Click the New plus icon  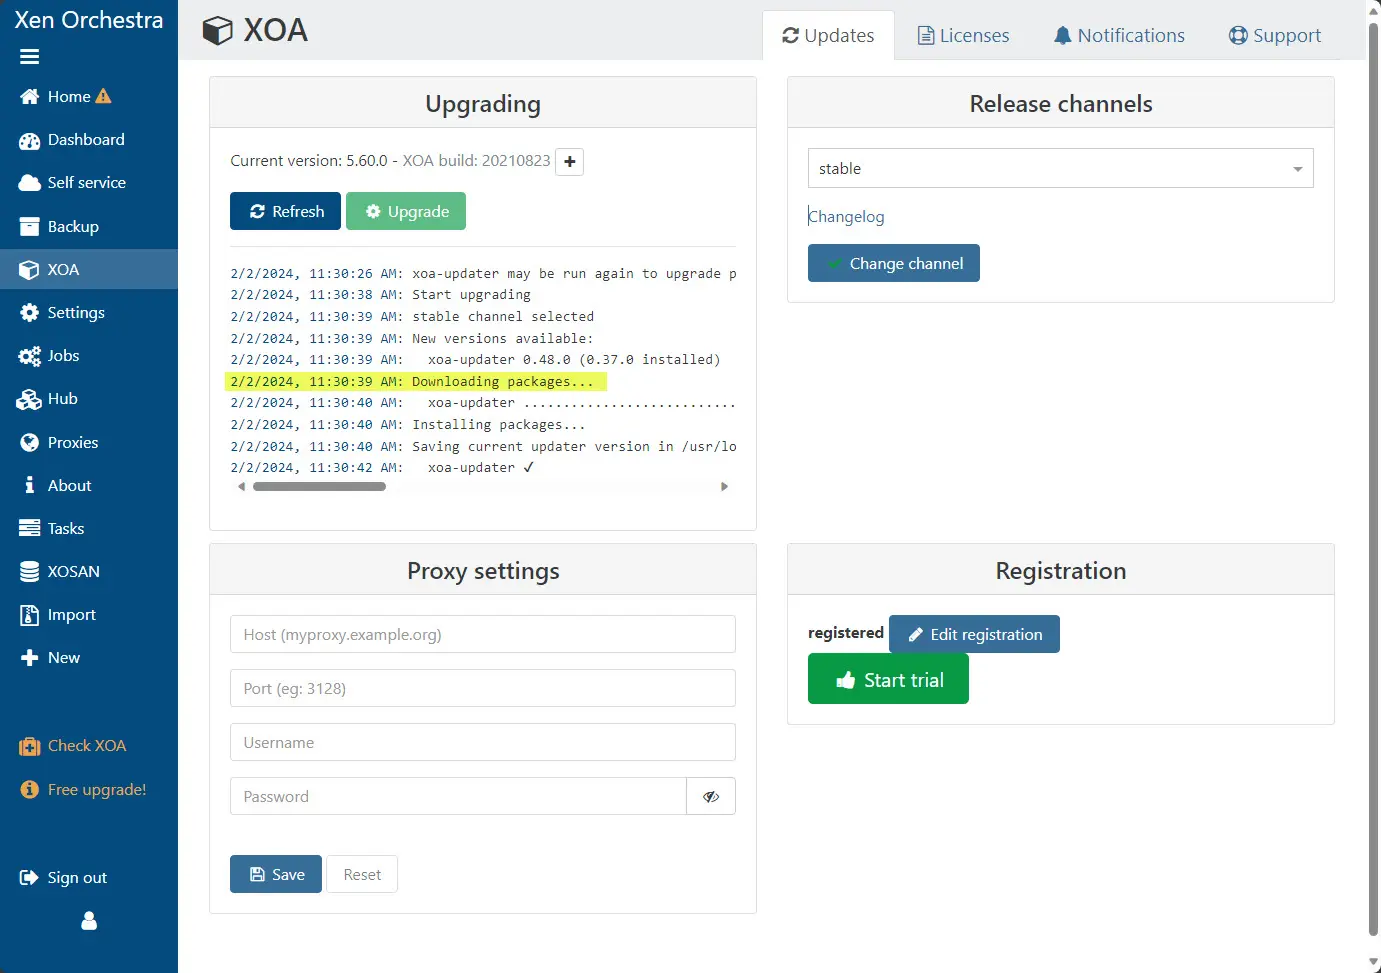(30, 658)
